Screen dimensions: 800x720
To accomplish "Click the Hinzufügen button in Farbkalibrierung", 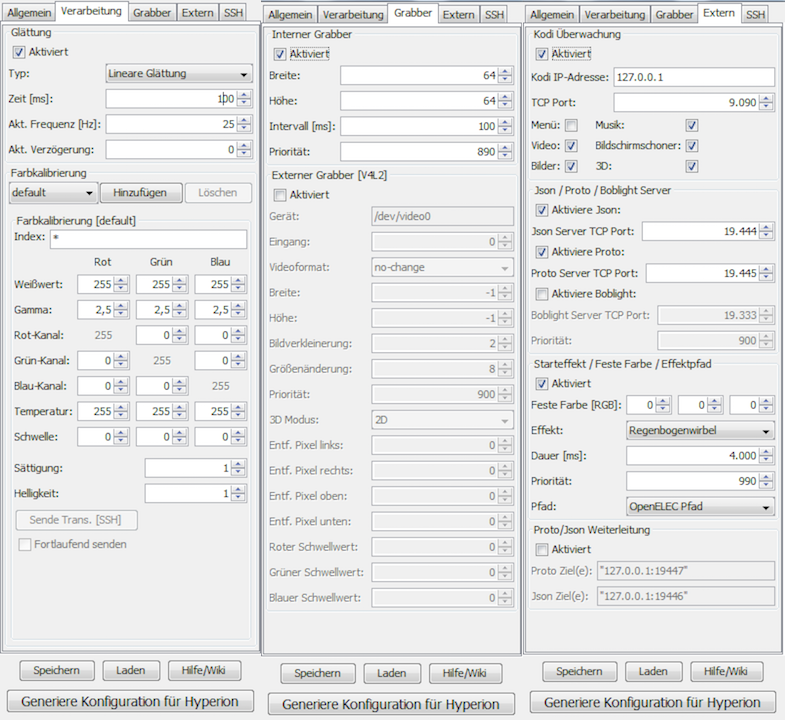I will [141, 192].
